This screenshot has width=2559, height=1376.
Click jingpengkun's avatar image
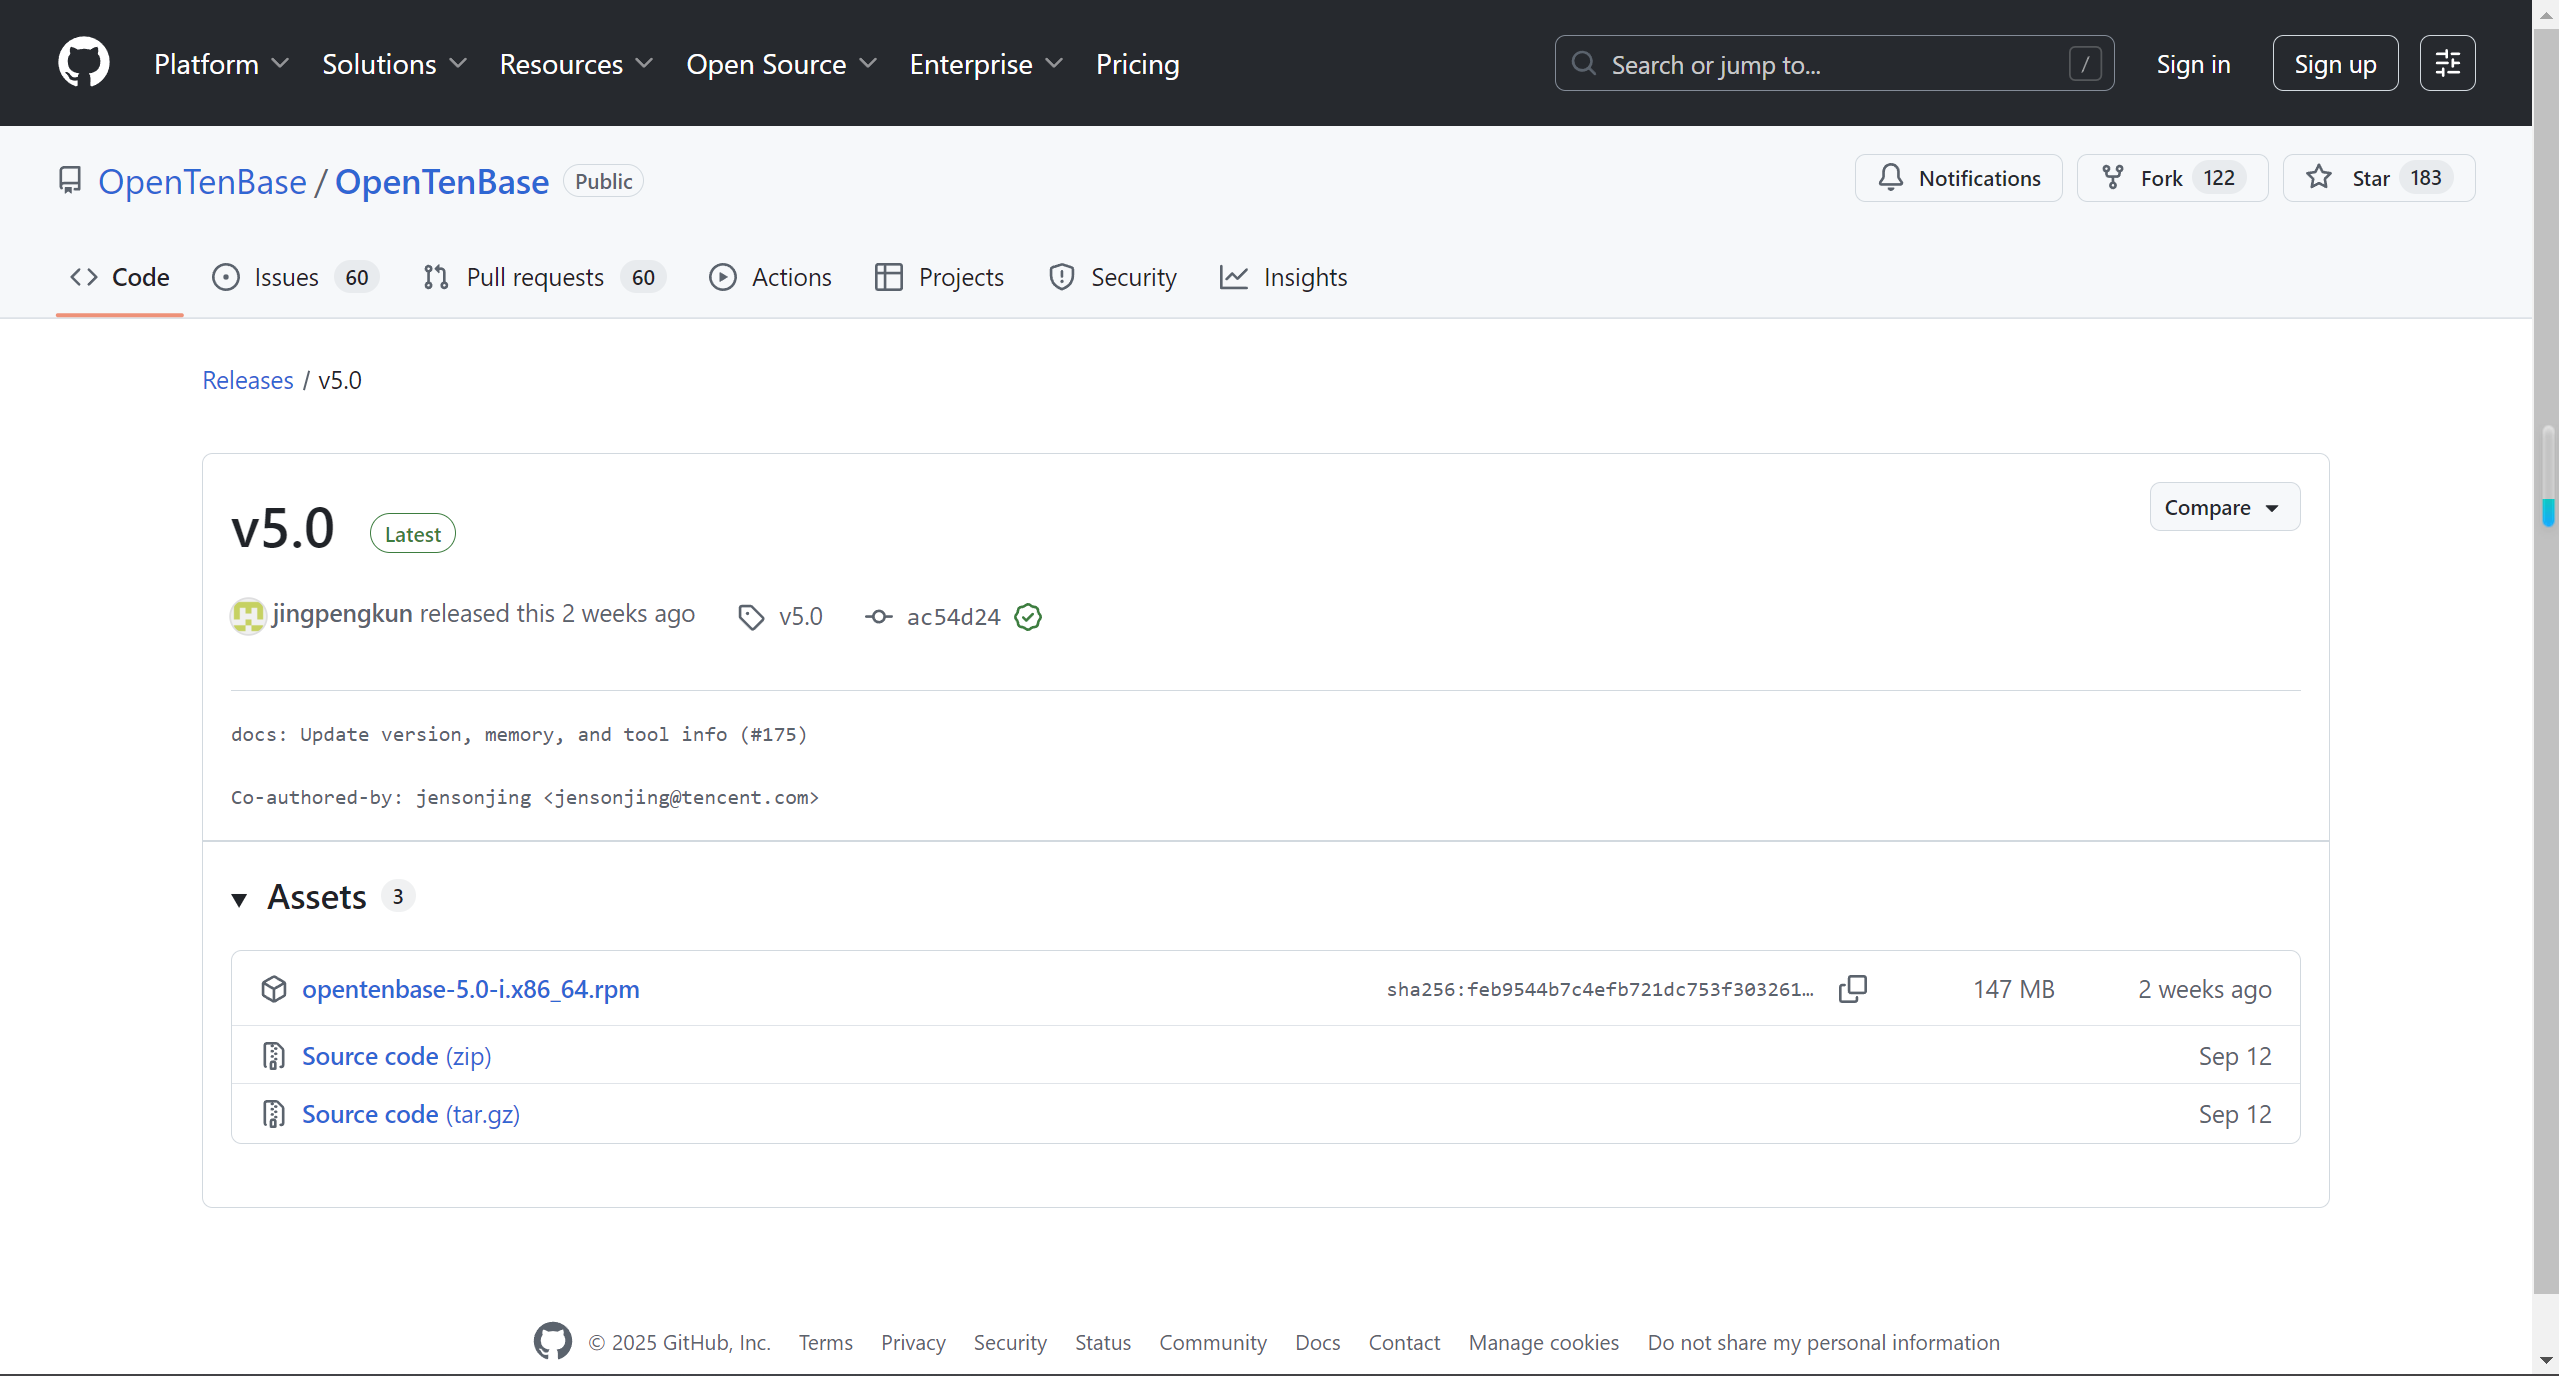point(247,615)
